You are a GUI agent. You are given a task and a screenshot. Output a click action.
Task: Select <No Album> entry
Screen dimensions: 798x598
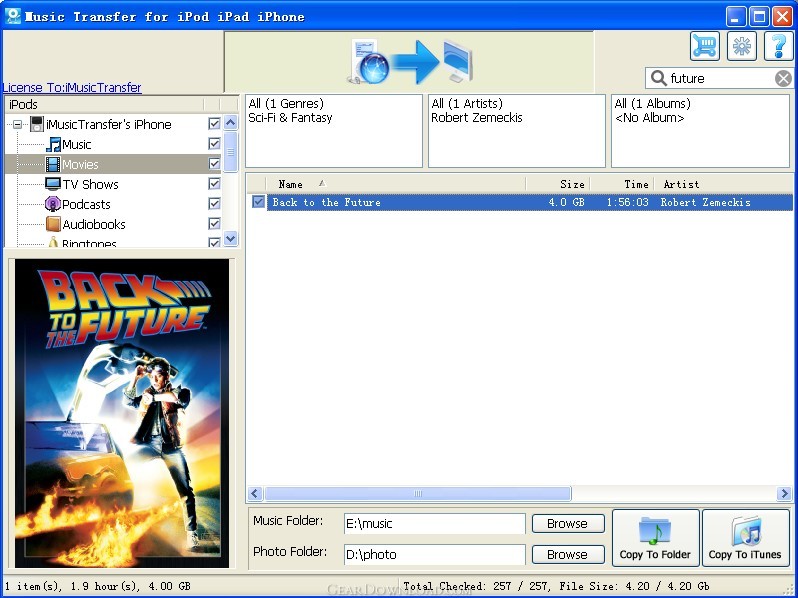click(x=649, y=118)
